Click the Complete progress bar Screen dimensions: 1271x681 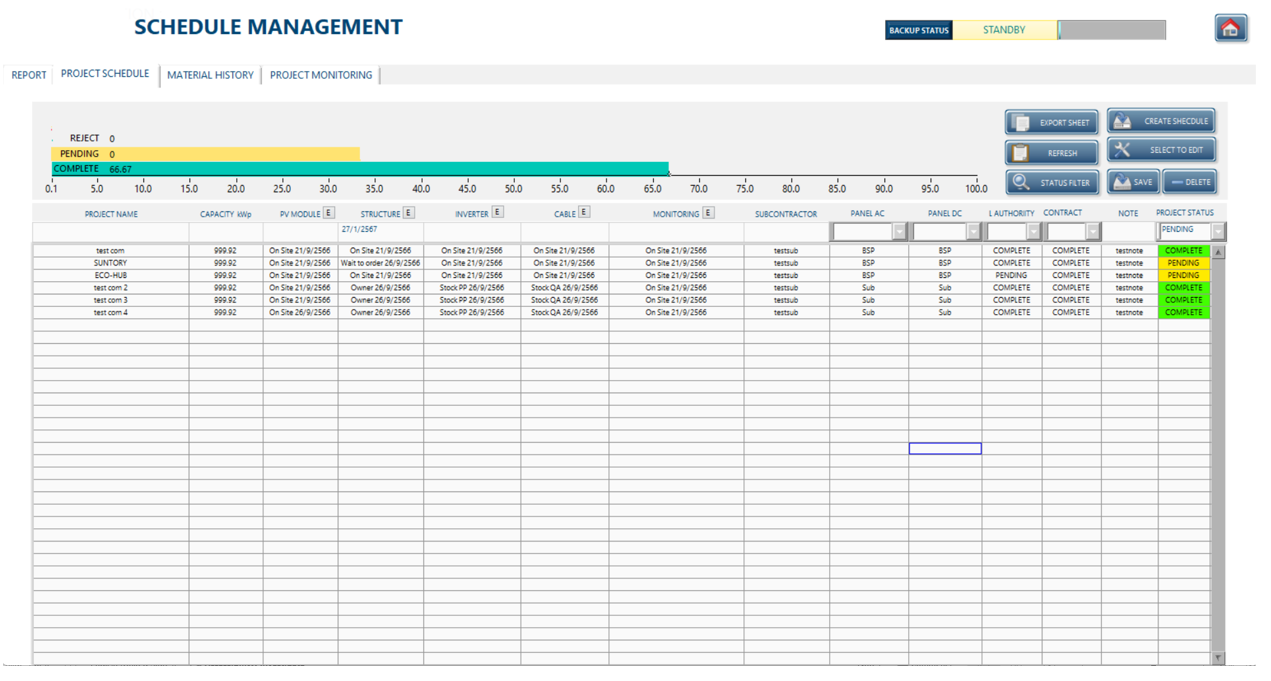click(360, 169)
